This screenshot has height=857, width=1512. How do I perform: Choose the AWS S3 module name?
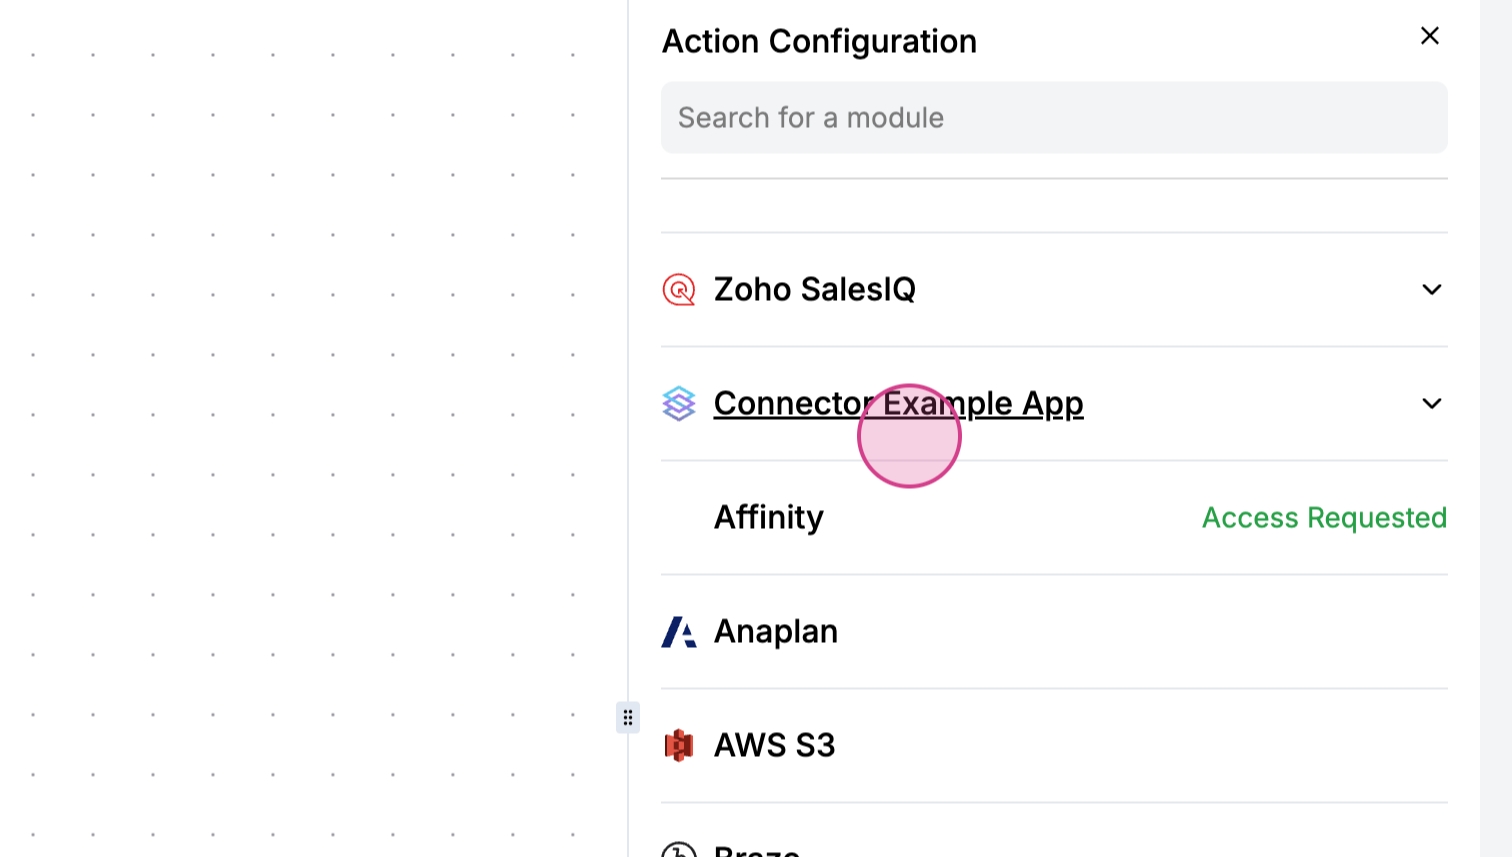774,746
